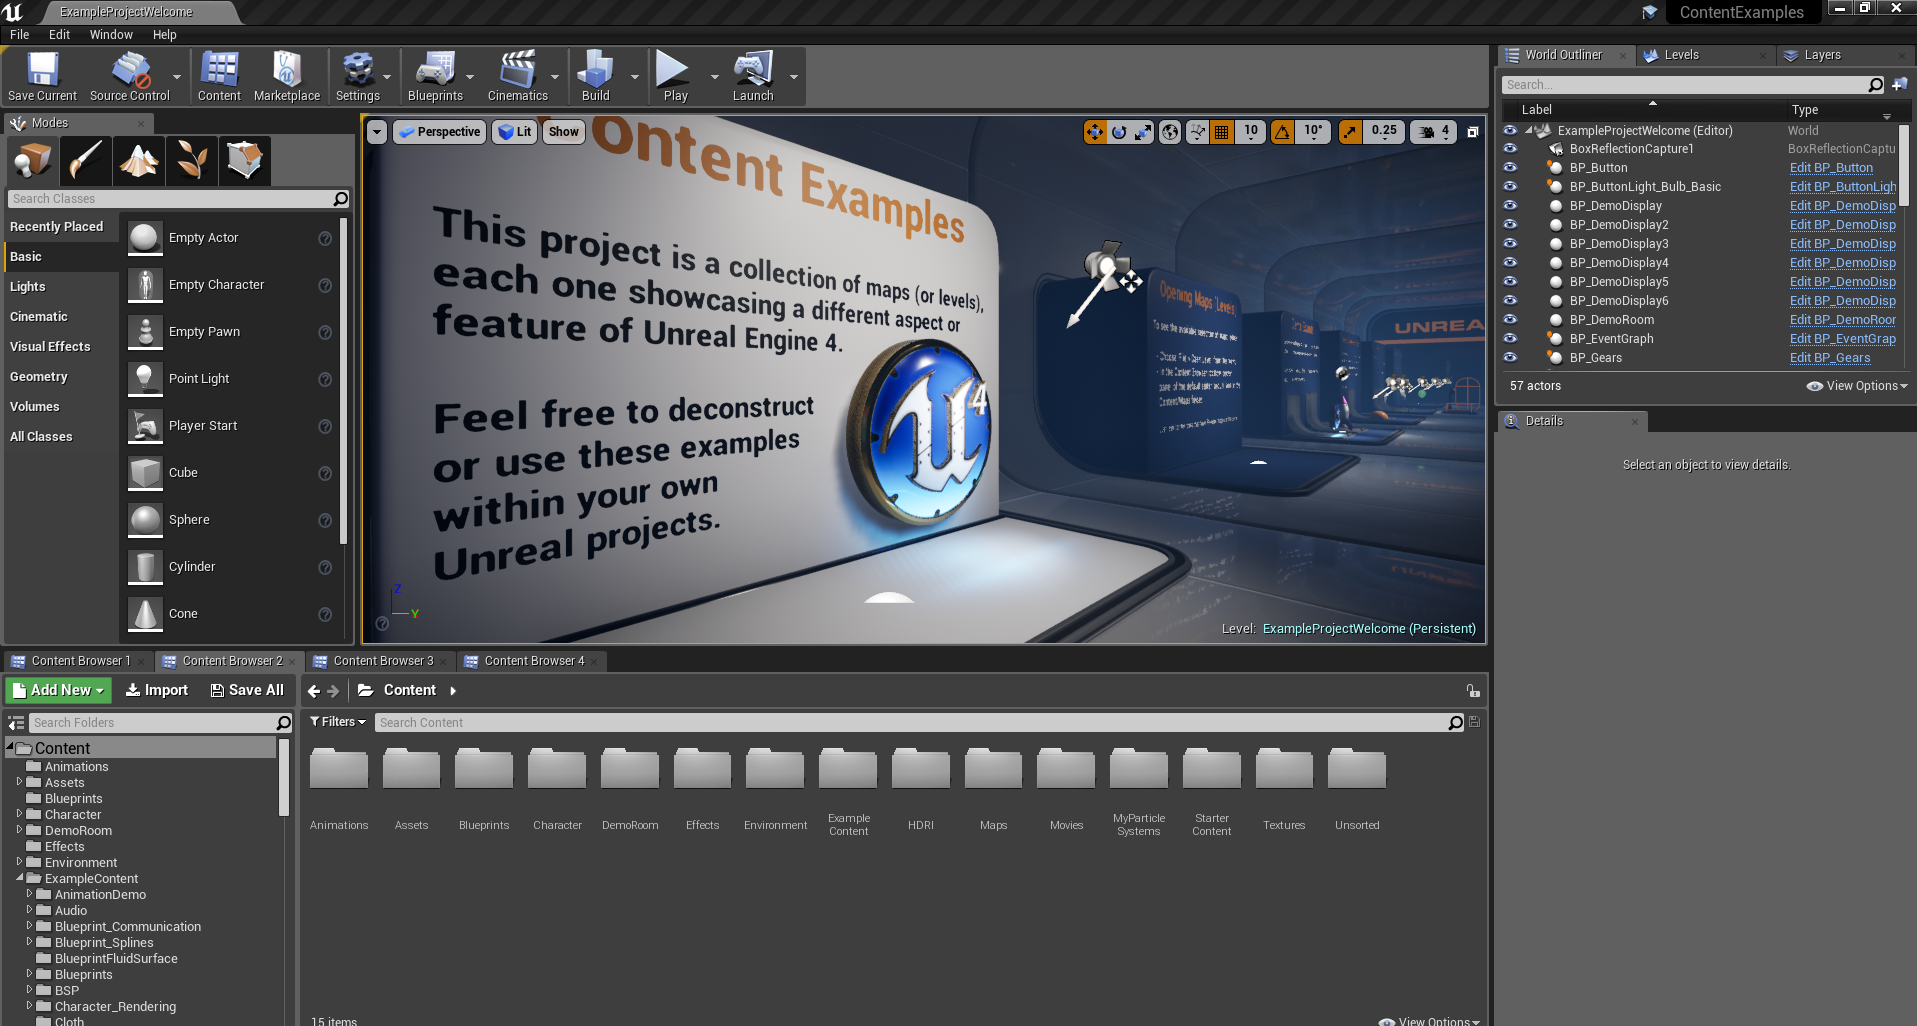Viewport: 1917px width, 1026px height.
Task: Open camera speed setting in viewport
Action: pos(1434,132)
